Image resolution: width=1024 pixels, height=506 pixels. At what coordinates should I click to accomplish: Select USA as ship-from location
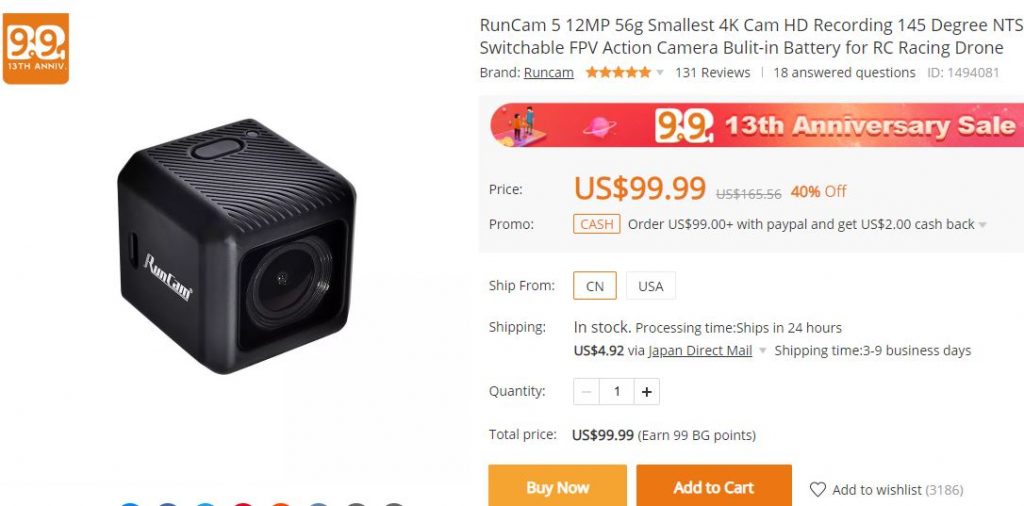[x=650, y=286]
